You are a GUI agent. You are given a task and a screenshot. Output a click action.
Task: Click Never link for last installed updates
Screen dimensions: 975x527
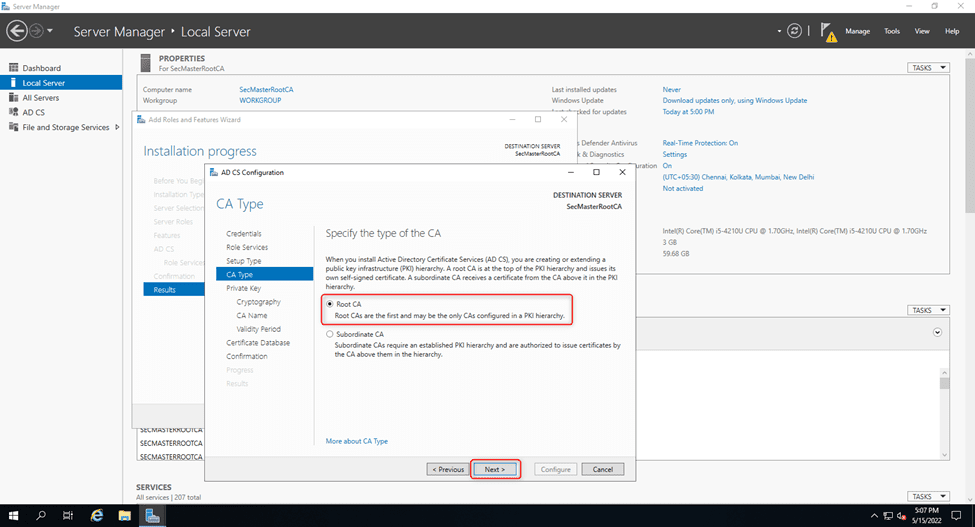point(672,89)
